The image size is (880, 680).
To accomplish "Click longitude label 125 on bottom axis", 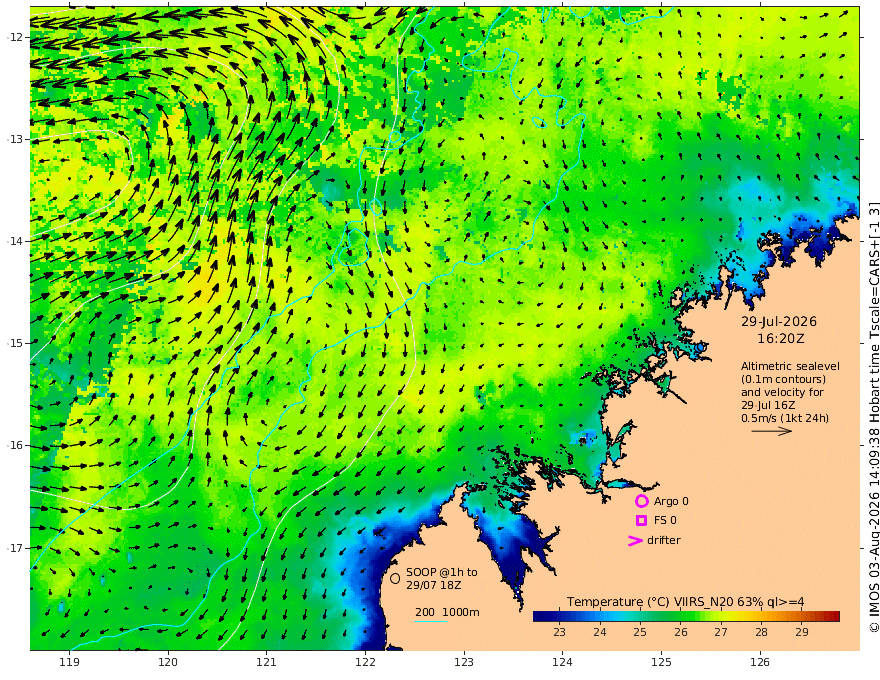I will 661,662.
